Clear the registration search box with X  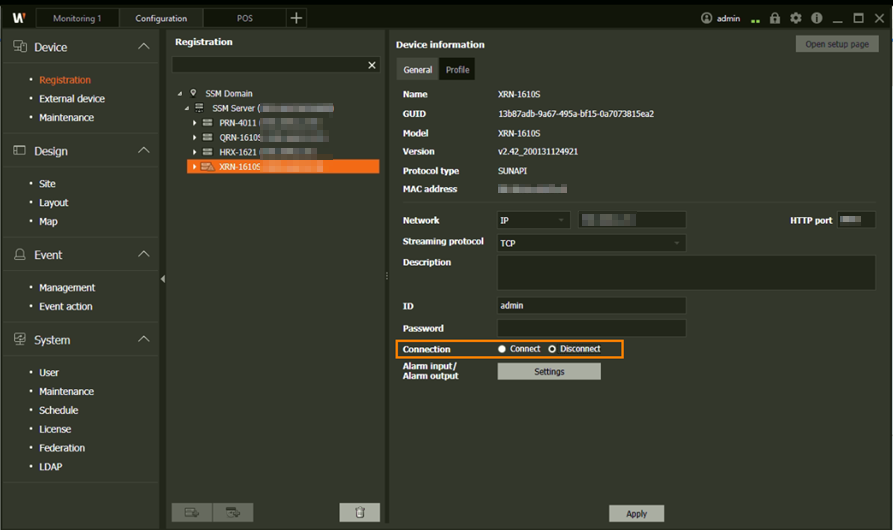(x=372, y=65)
